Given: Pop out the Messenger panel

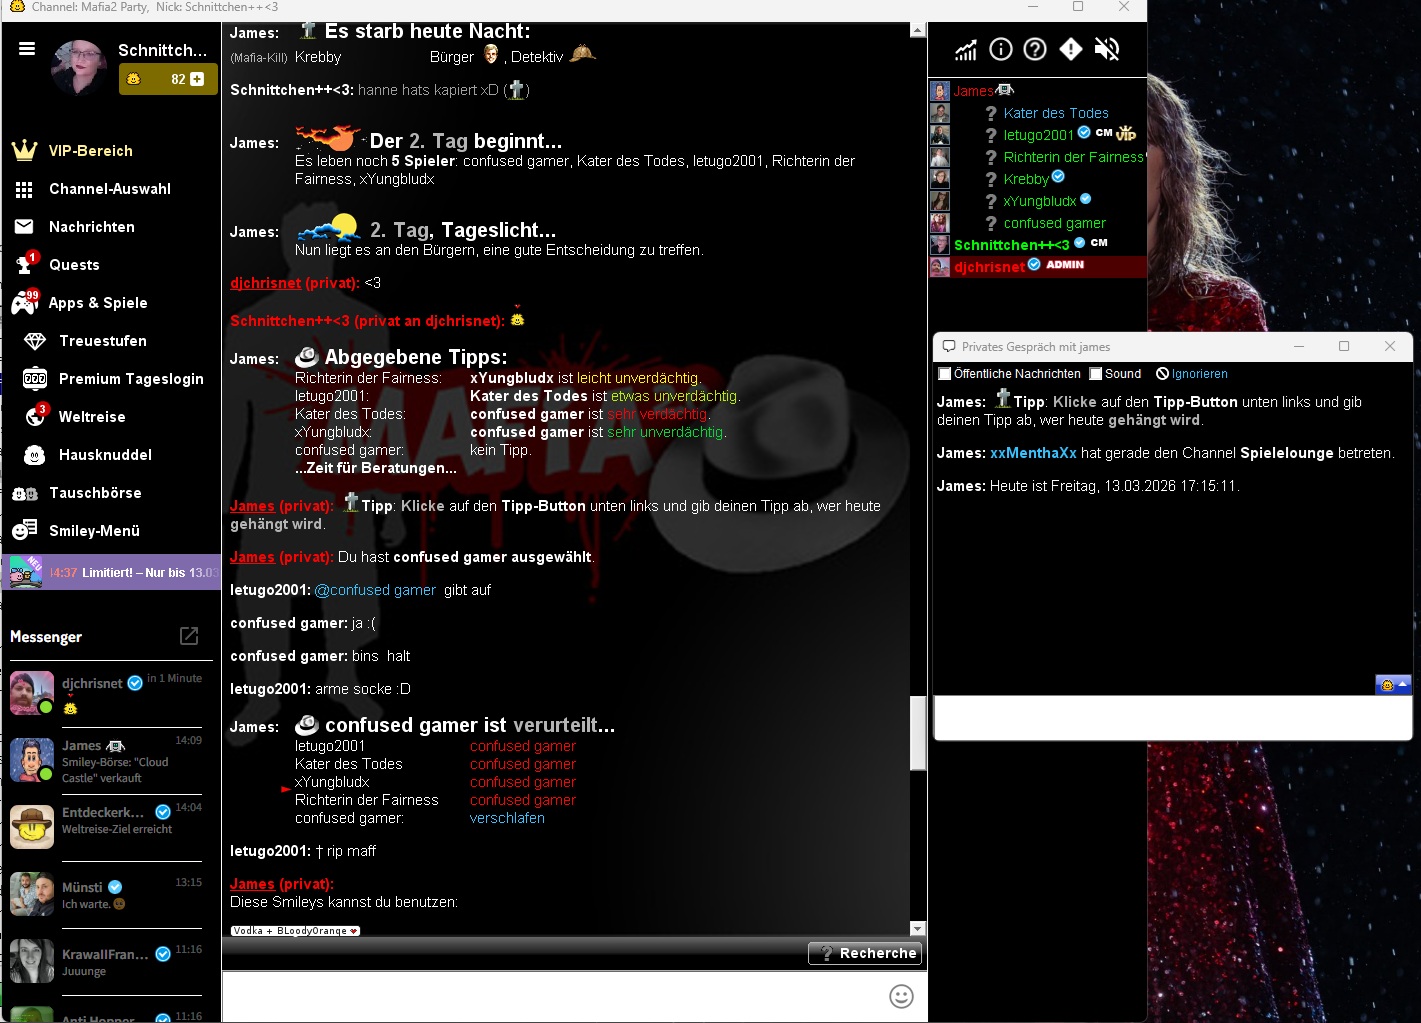Looking at the screenshot, I should pyautogui.click(x=189, y=636).
